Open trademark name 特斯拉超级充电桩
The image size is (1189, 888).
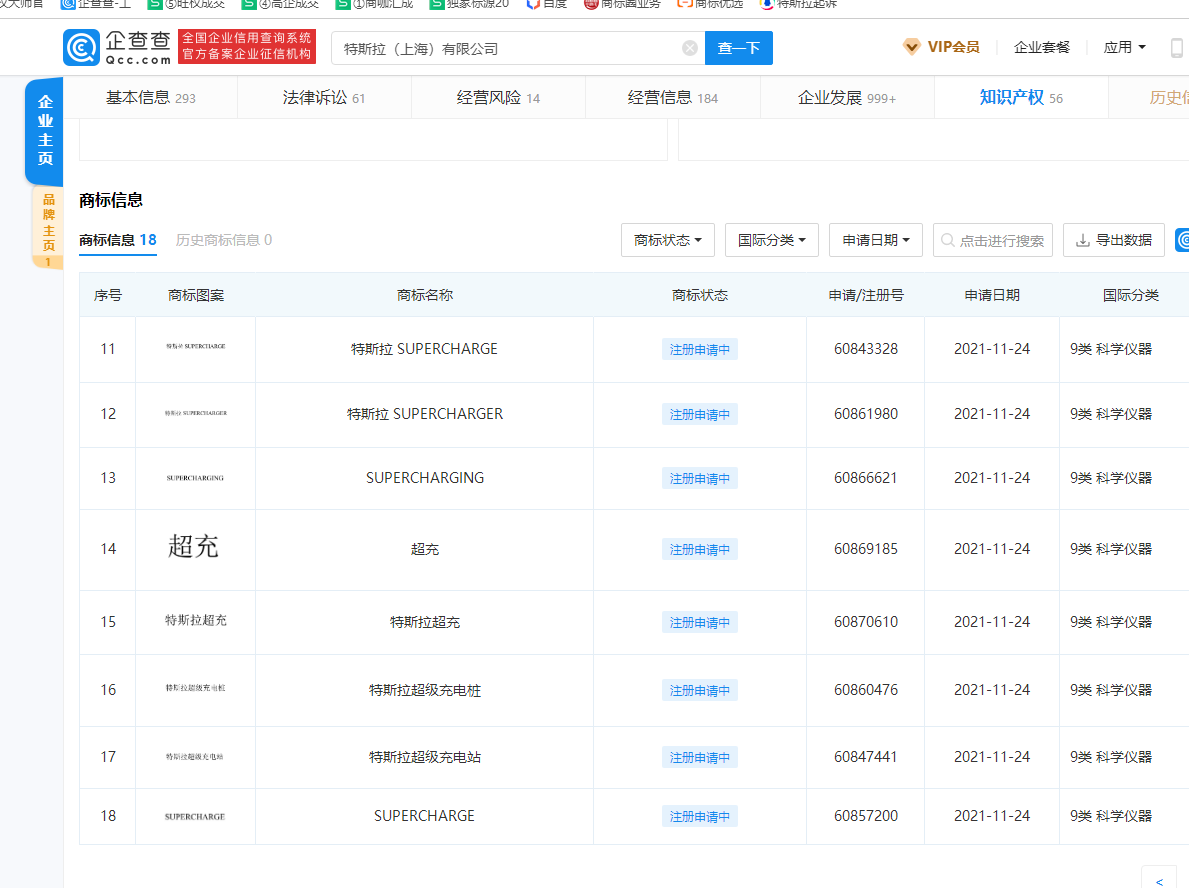tap(425, 690)
